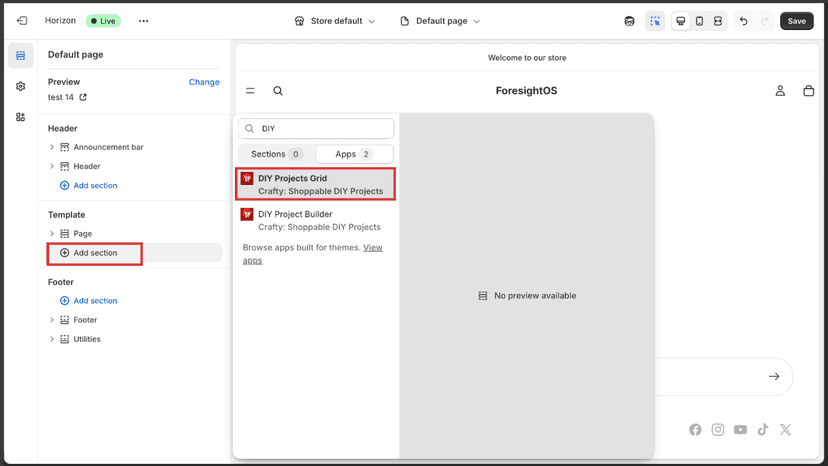Open the shopping cart bag icon

pyautogui.click(x=808, y=91)
